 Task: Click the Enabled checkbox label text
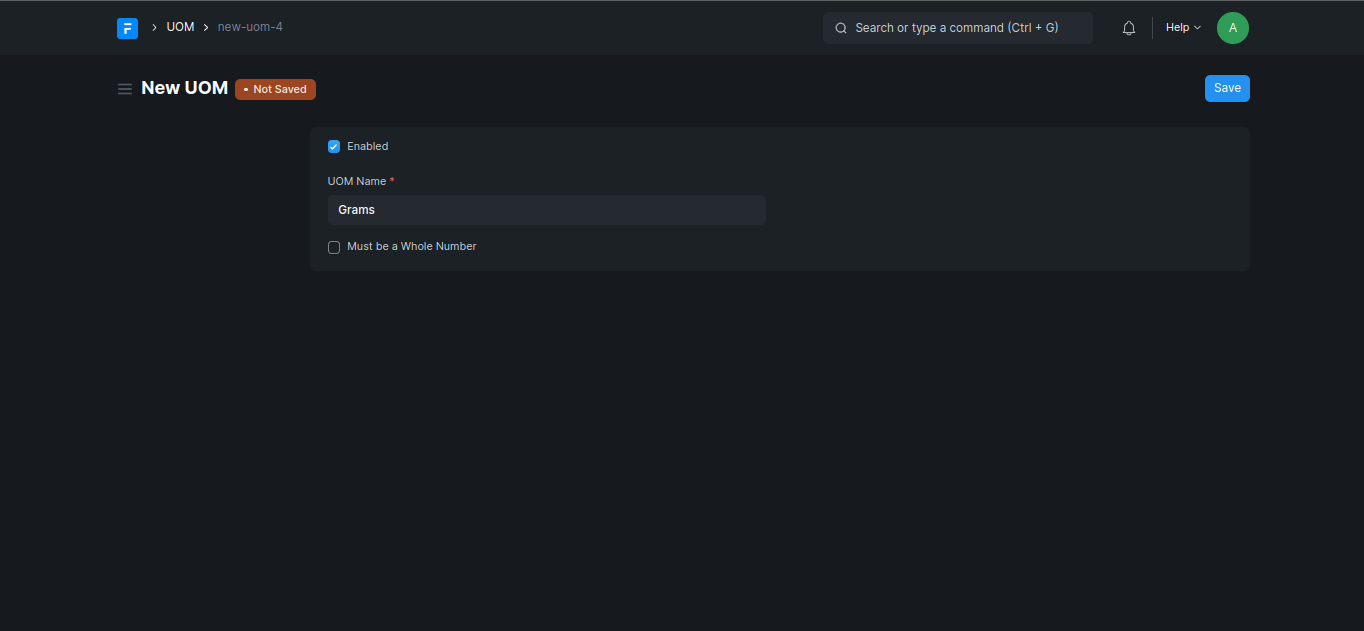click(367, 146)
